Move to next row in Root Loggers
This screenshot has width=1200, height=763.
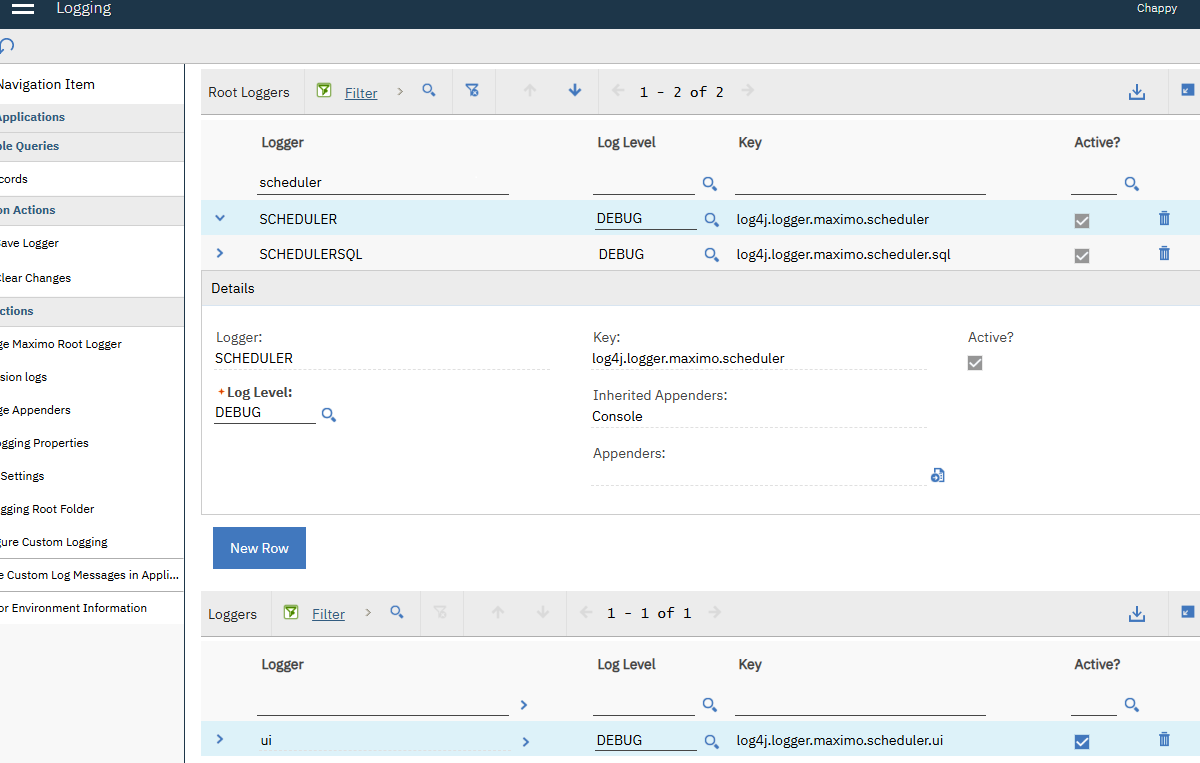(x=575, y=90)
